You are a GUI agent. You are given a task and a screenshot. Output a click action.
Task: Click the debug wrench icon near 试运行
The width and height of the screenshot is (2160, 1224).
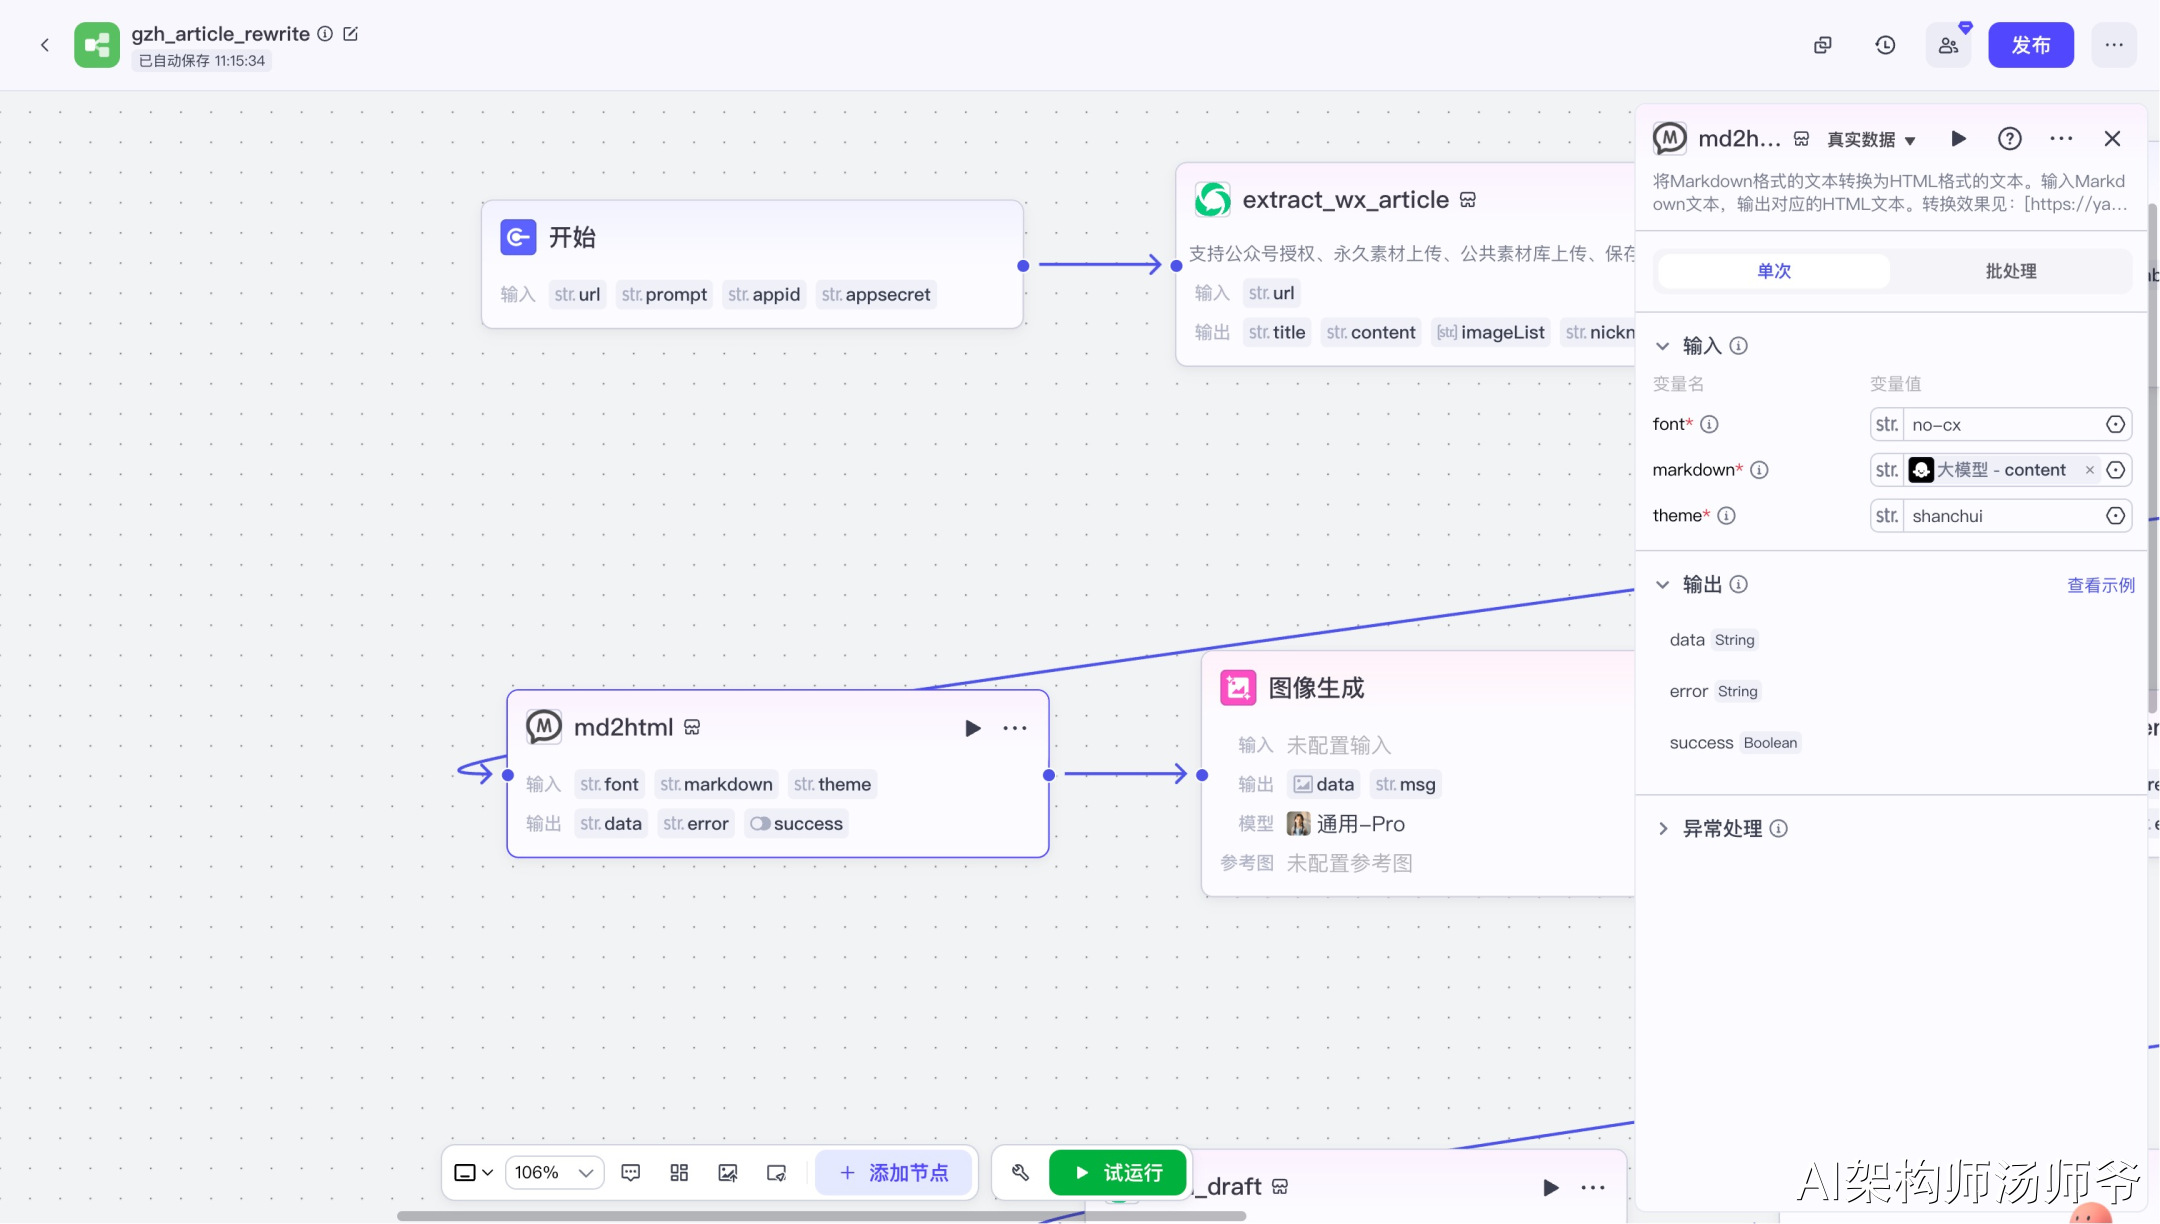click(1020, 1172)
